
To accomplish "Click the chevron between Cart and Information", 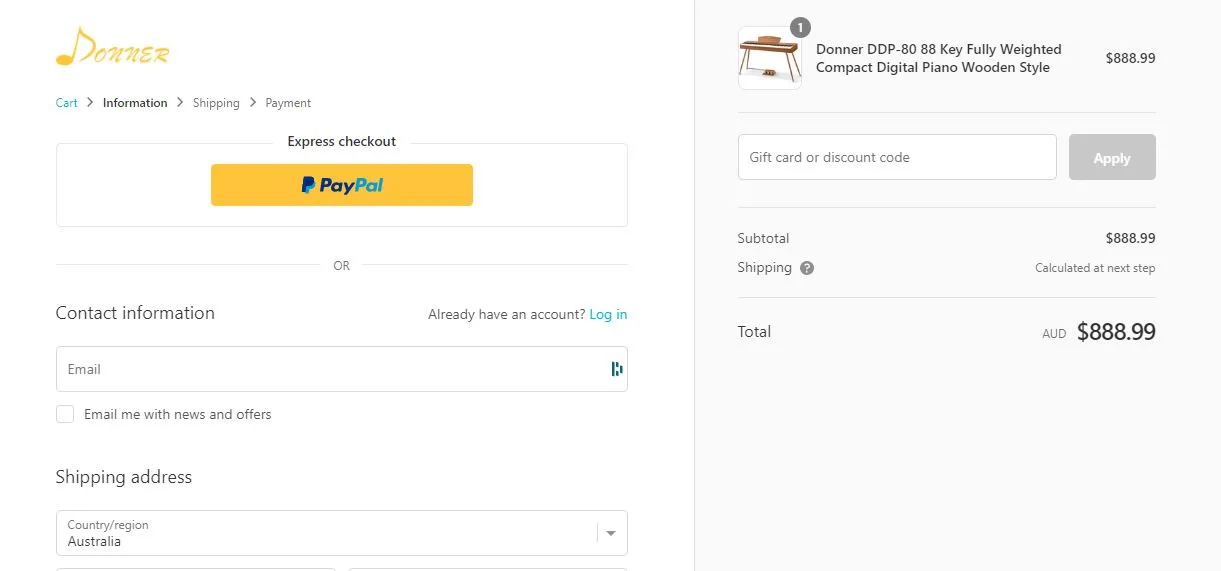I will pos(90,102).
